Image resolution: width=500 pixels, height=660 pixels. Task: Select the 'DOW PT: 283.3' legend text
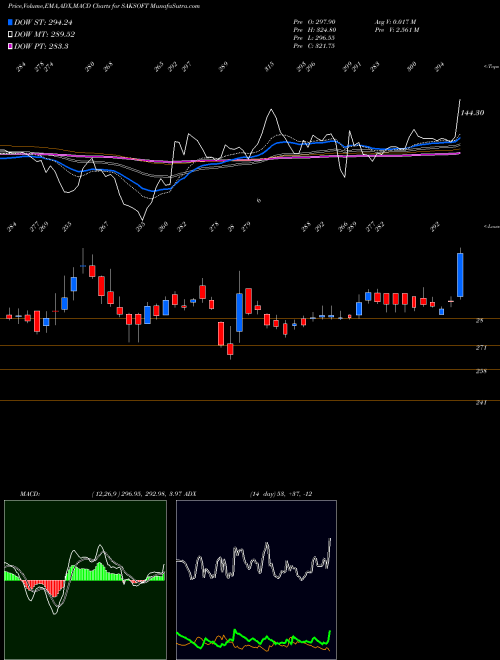41,46
